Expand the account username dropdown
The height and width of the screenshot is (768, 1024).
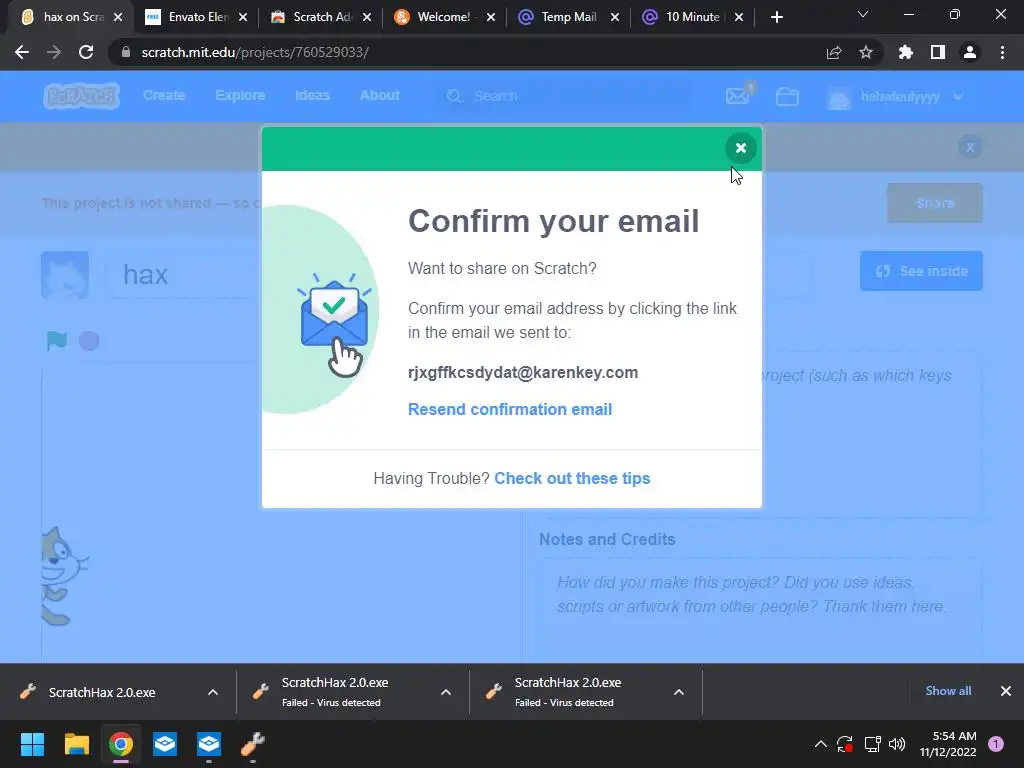pos(895,97)
